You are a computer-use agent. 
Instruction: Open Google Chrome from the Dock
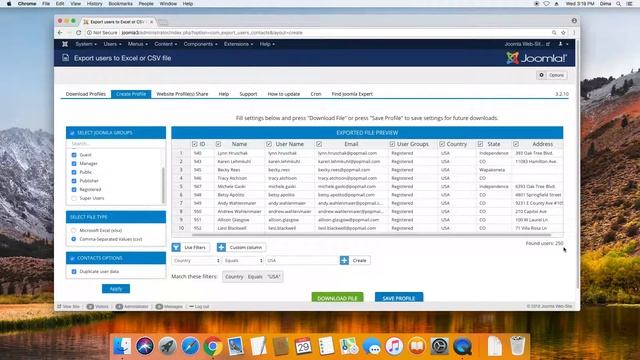coord(213,346)
